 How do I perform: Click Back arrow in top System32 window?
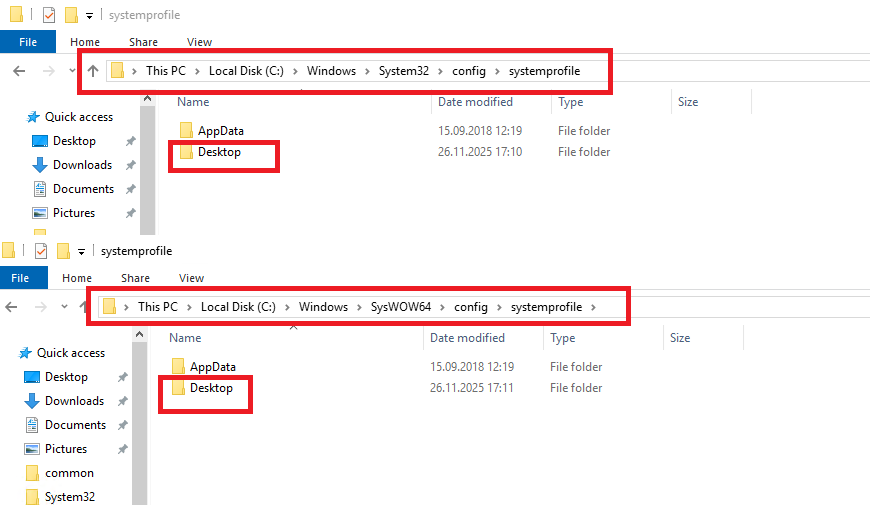19,71
